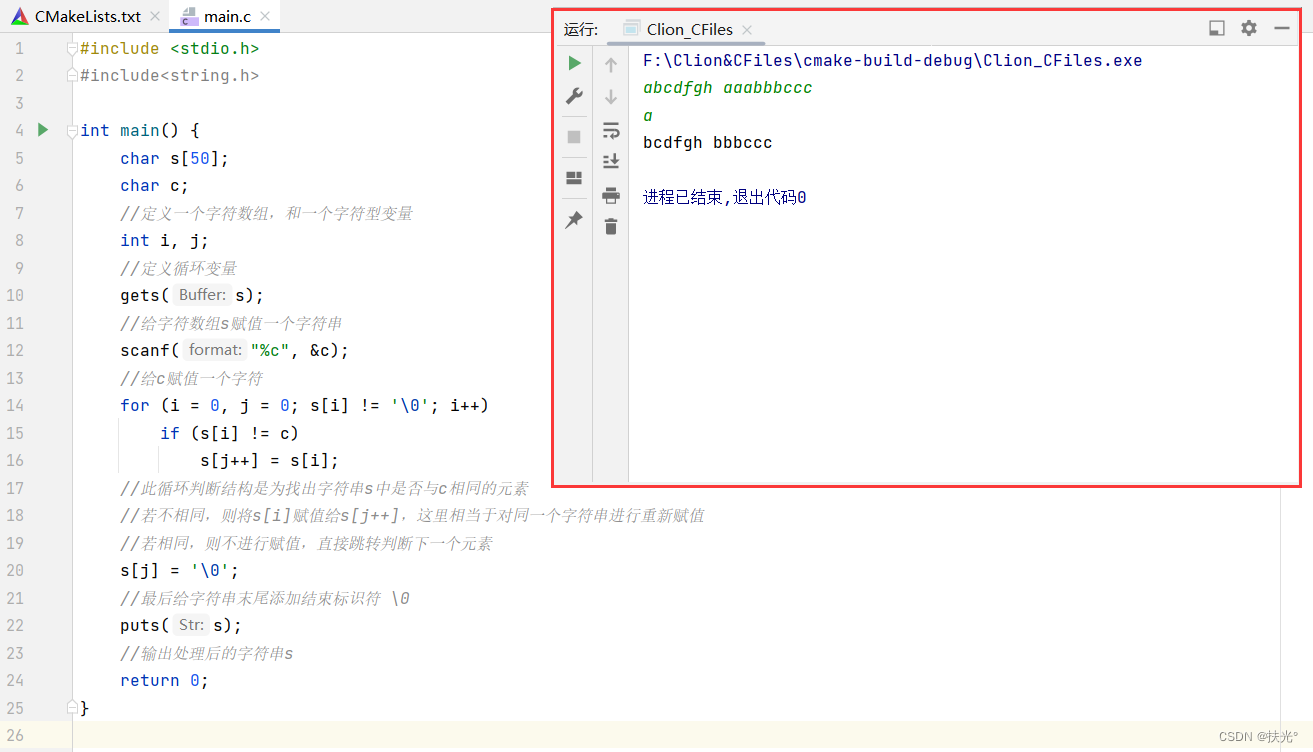Click the 'int i, j;' declaration
The image size is (1313, 752).
coord(164,240)
